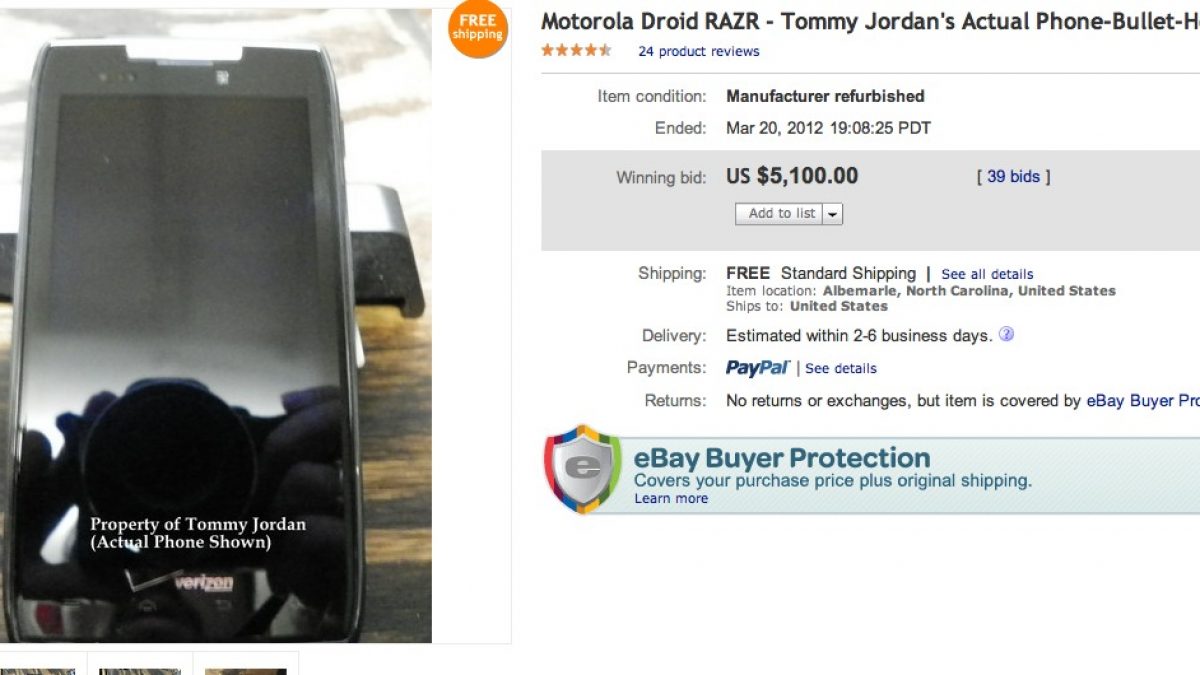Viewport: 1200px width, 675px height.
Task: View the 39 bids history
Action: (1013, 177)
